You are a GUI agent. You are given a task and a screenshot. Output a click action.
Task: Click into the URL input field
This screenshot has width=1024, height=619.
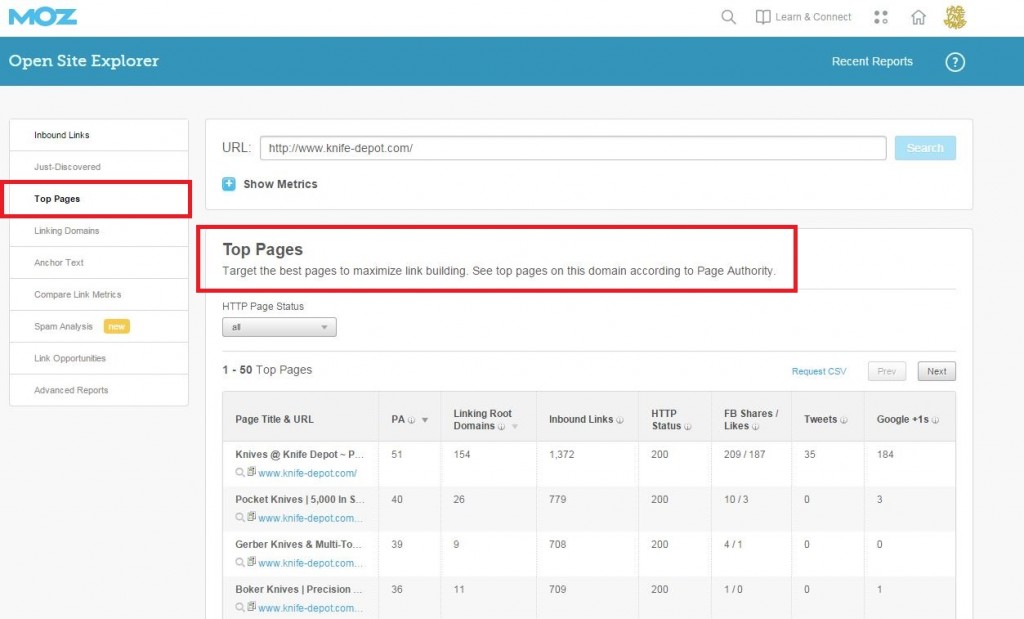572,148
